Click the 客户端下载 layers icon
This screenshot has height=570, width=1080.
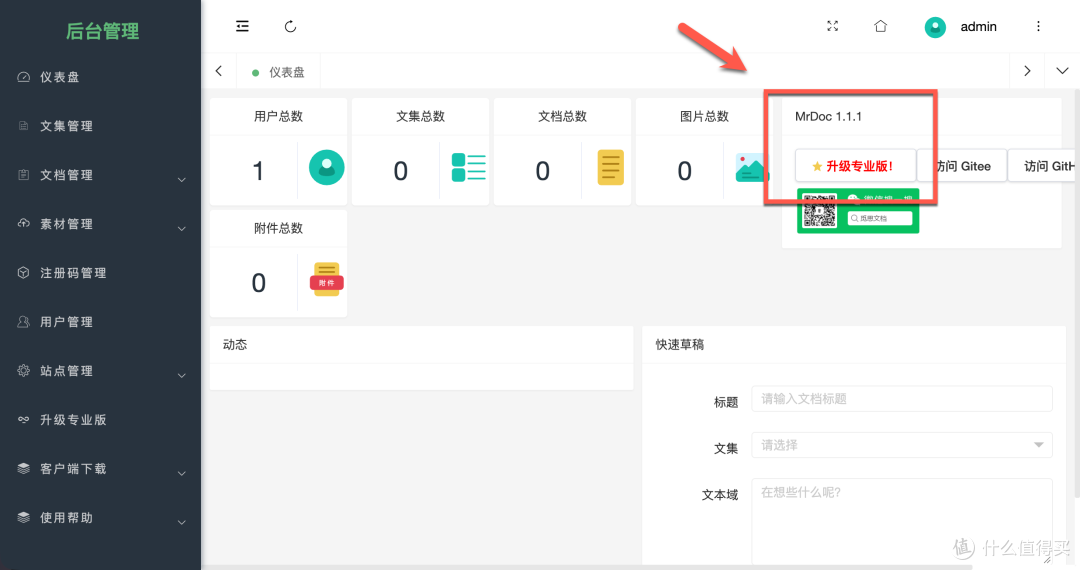click(x=23, y=468)
